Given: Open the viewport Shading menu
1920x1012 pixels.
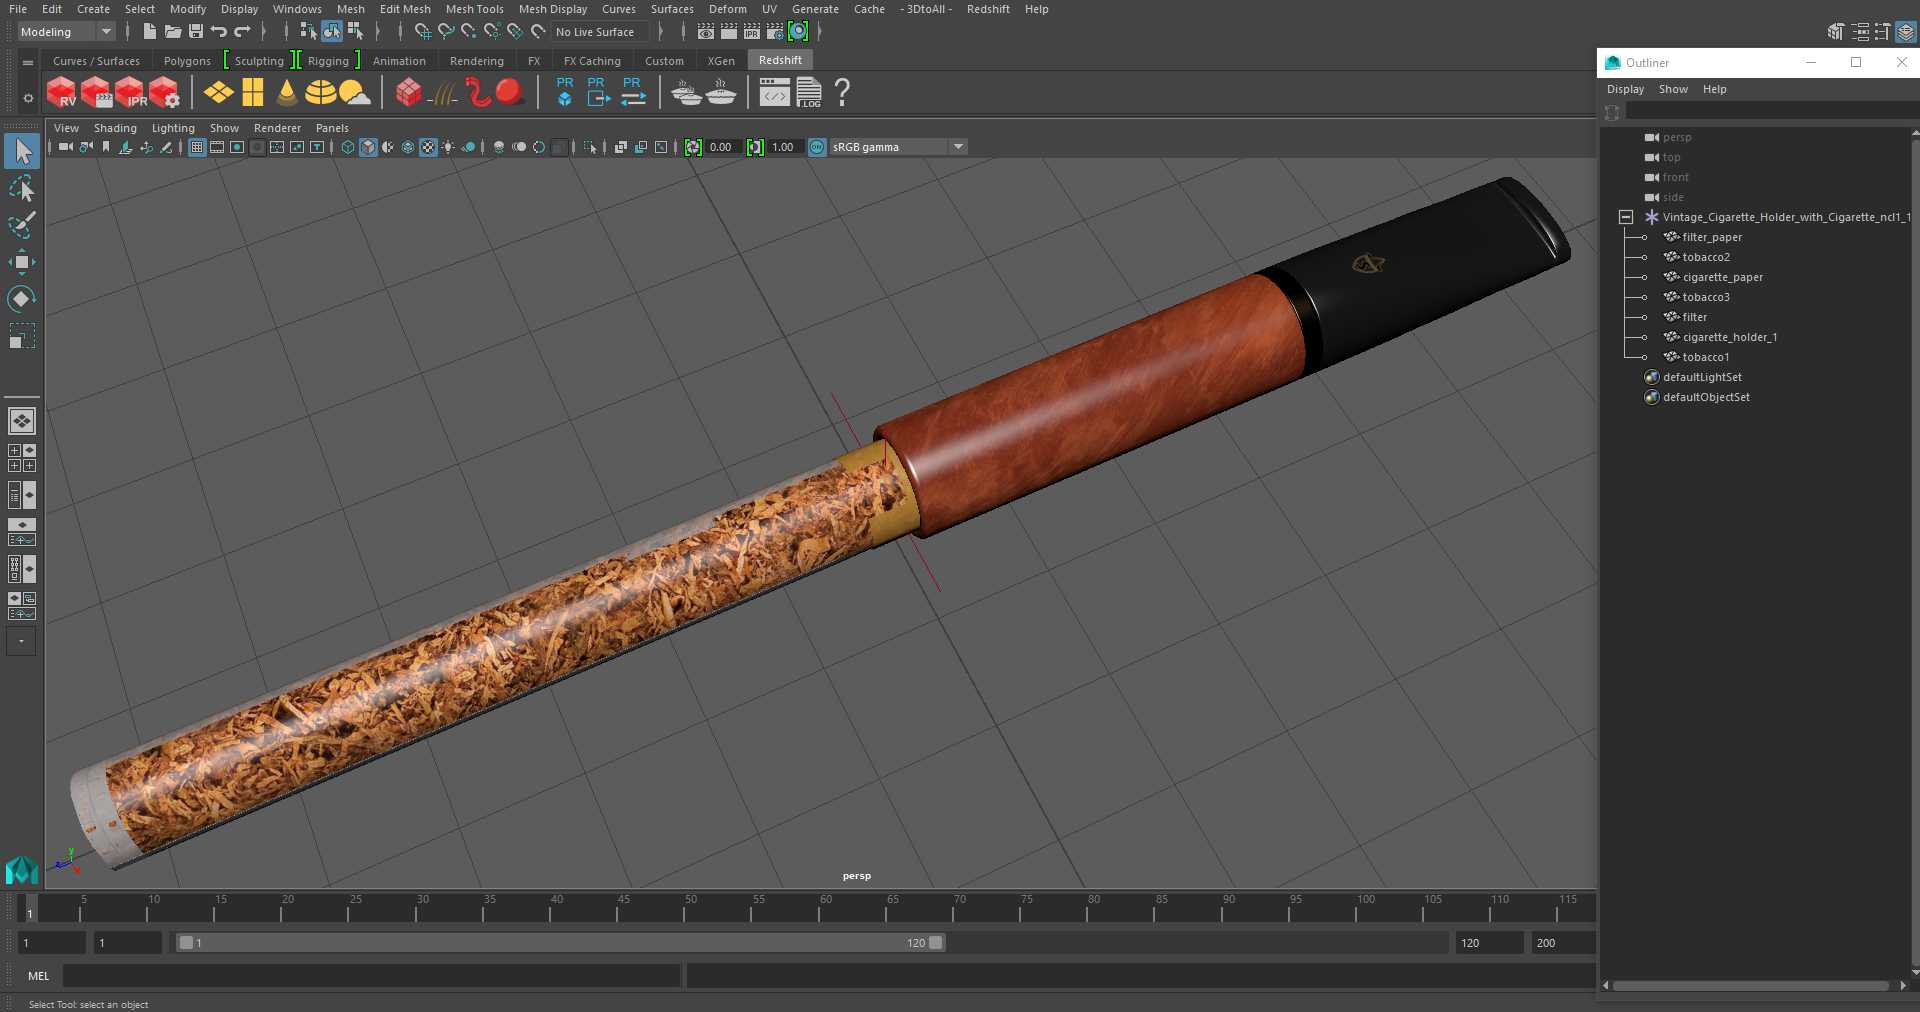Looking at the screenshot, I should (x=115, y=128).
